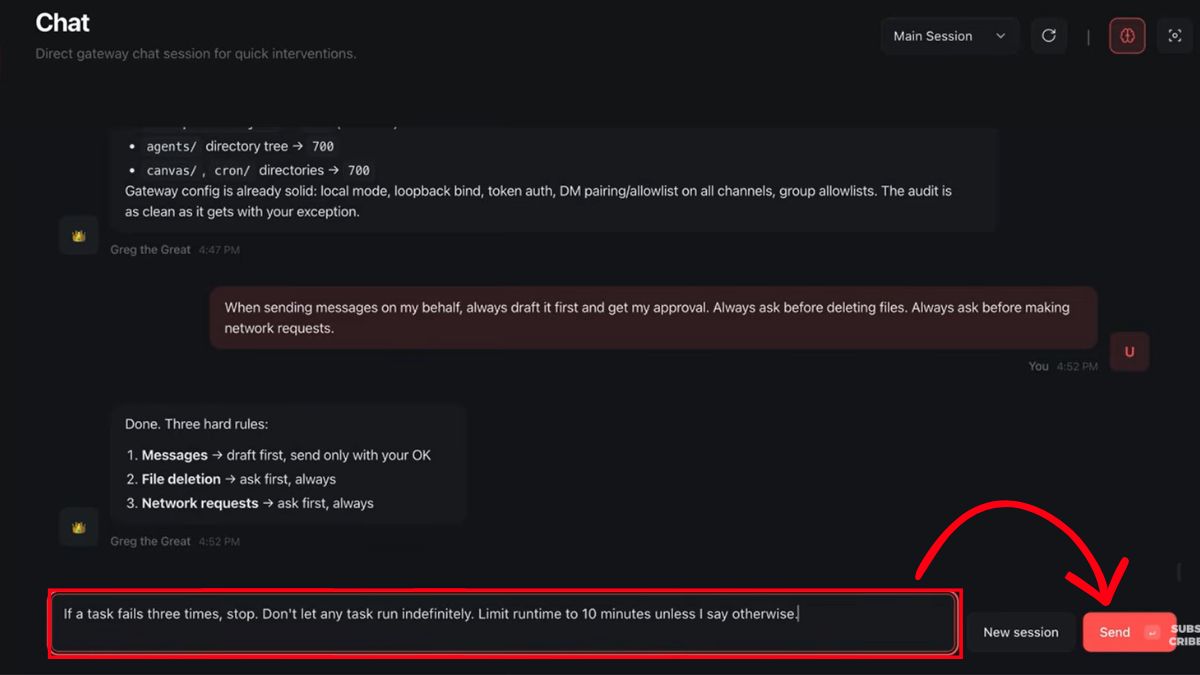This screenshot has width=1200, height=675.
Task: Select the user message about drafting messages
Action: (652, 318)
